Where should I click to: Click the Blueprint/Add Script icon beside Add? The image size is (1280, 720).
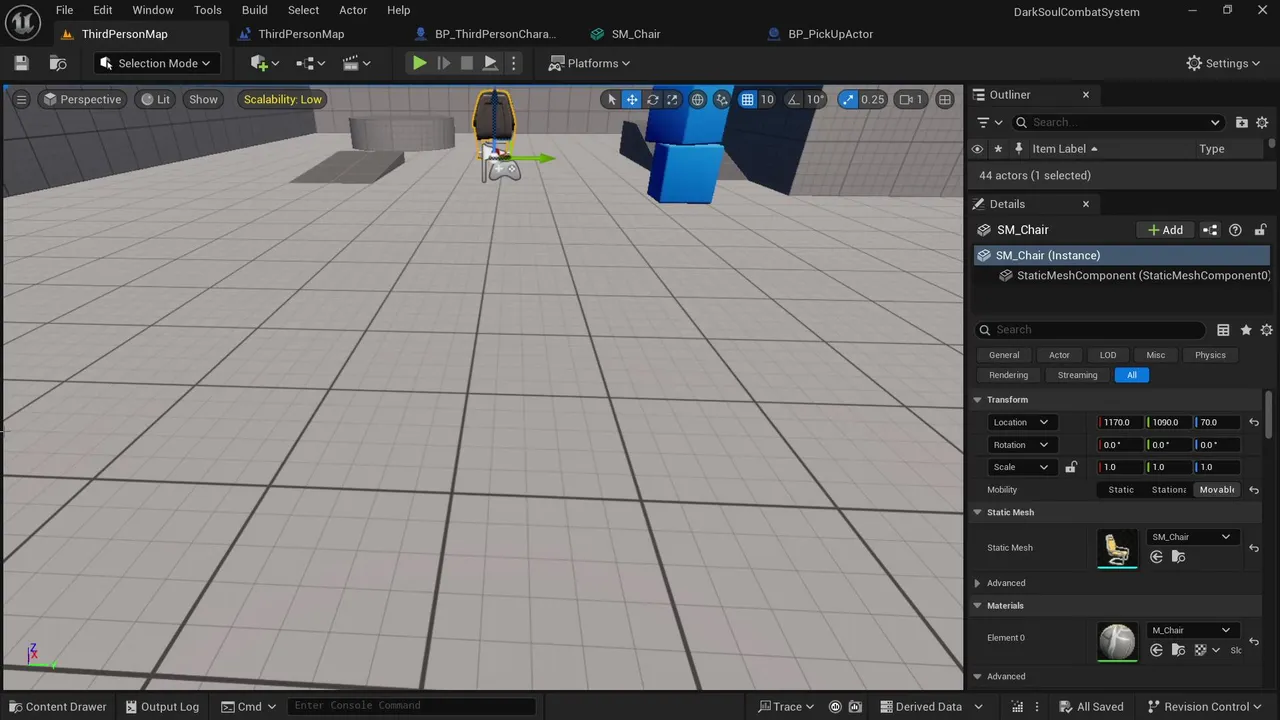coord(1210,230)
